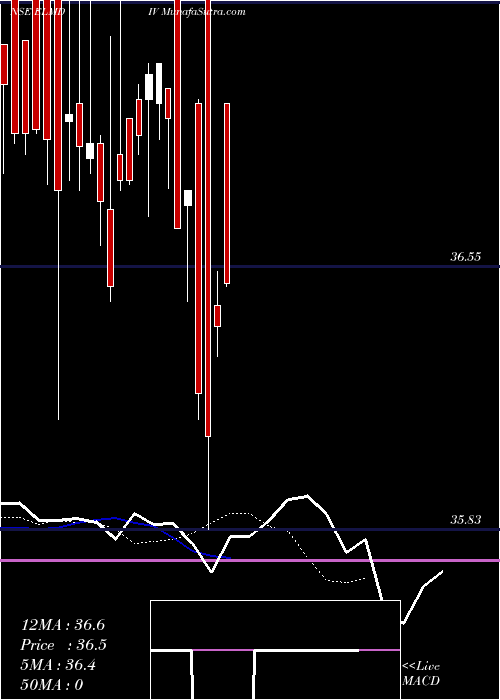Click the Price : 36.5 value
The width and height of the screenshot is (500, 700).
[64, 645]
